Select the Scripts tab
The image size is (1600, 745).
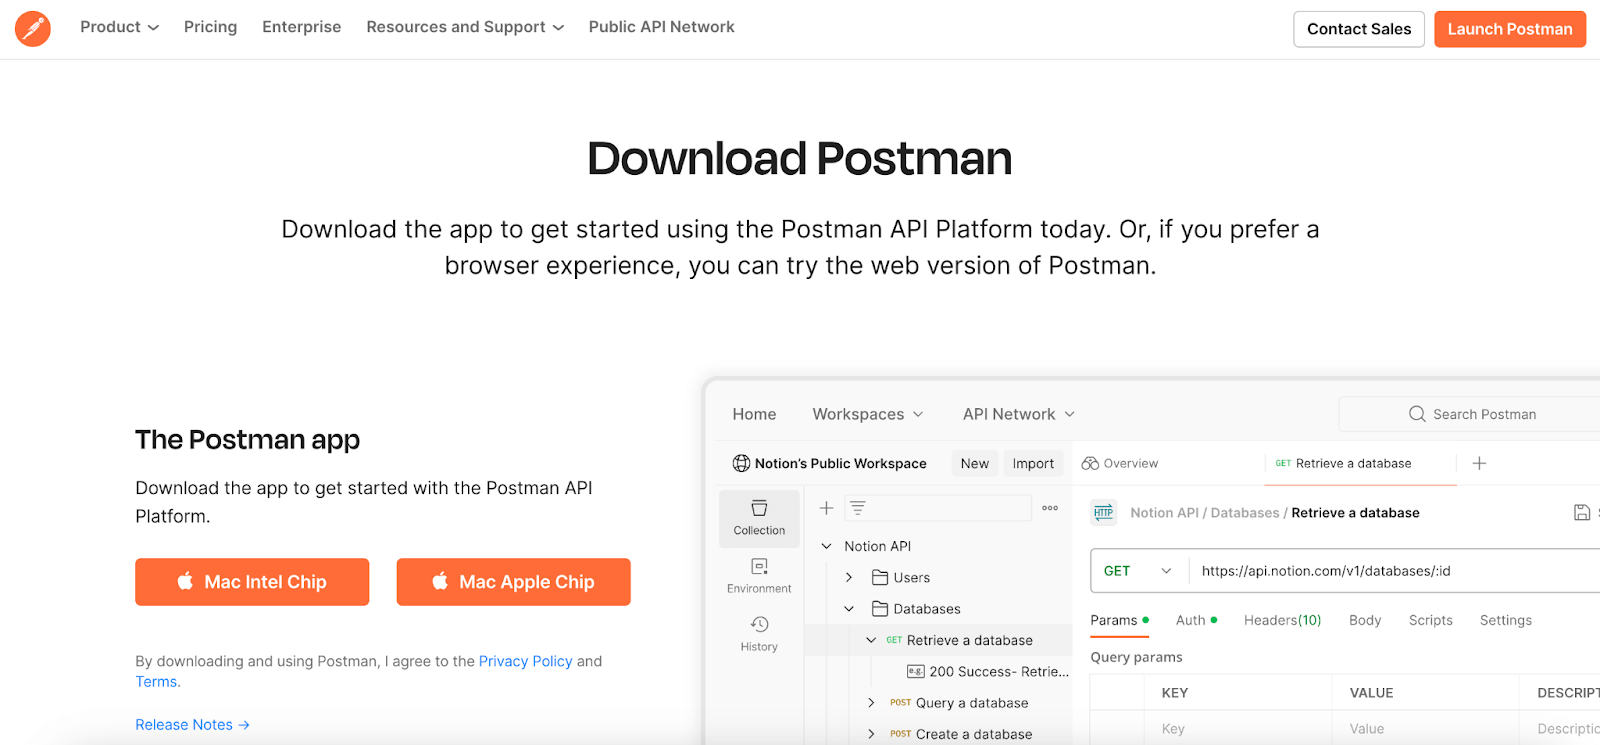(1430, 620)
